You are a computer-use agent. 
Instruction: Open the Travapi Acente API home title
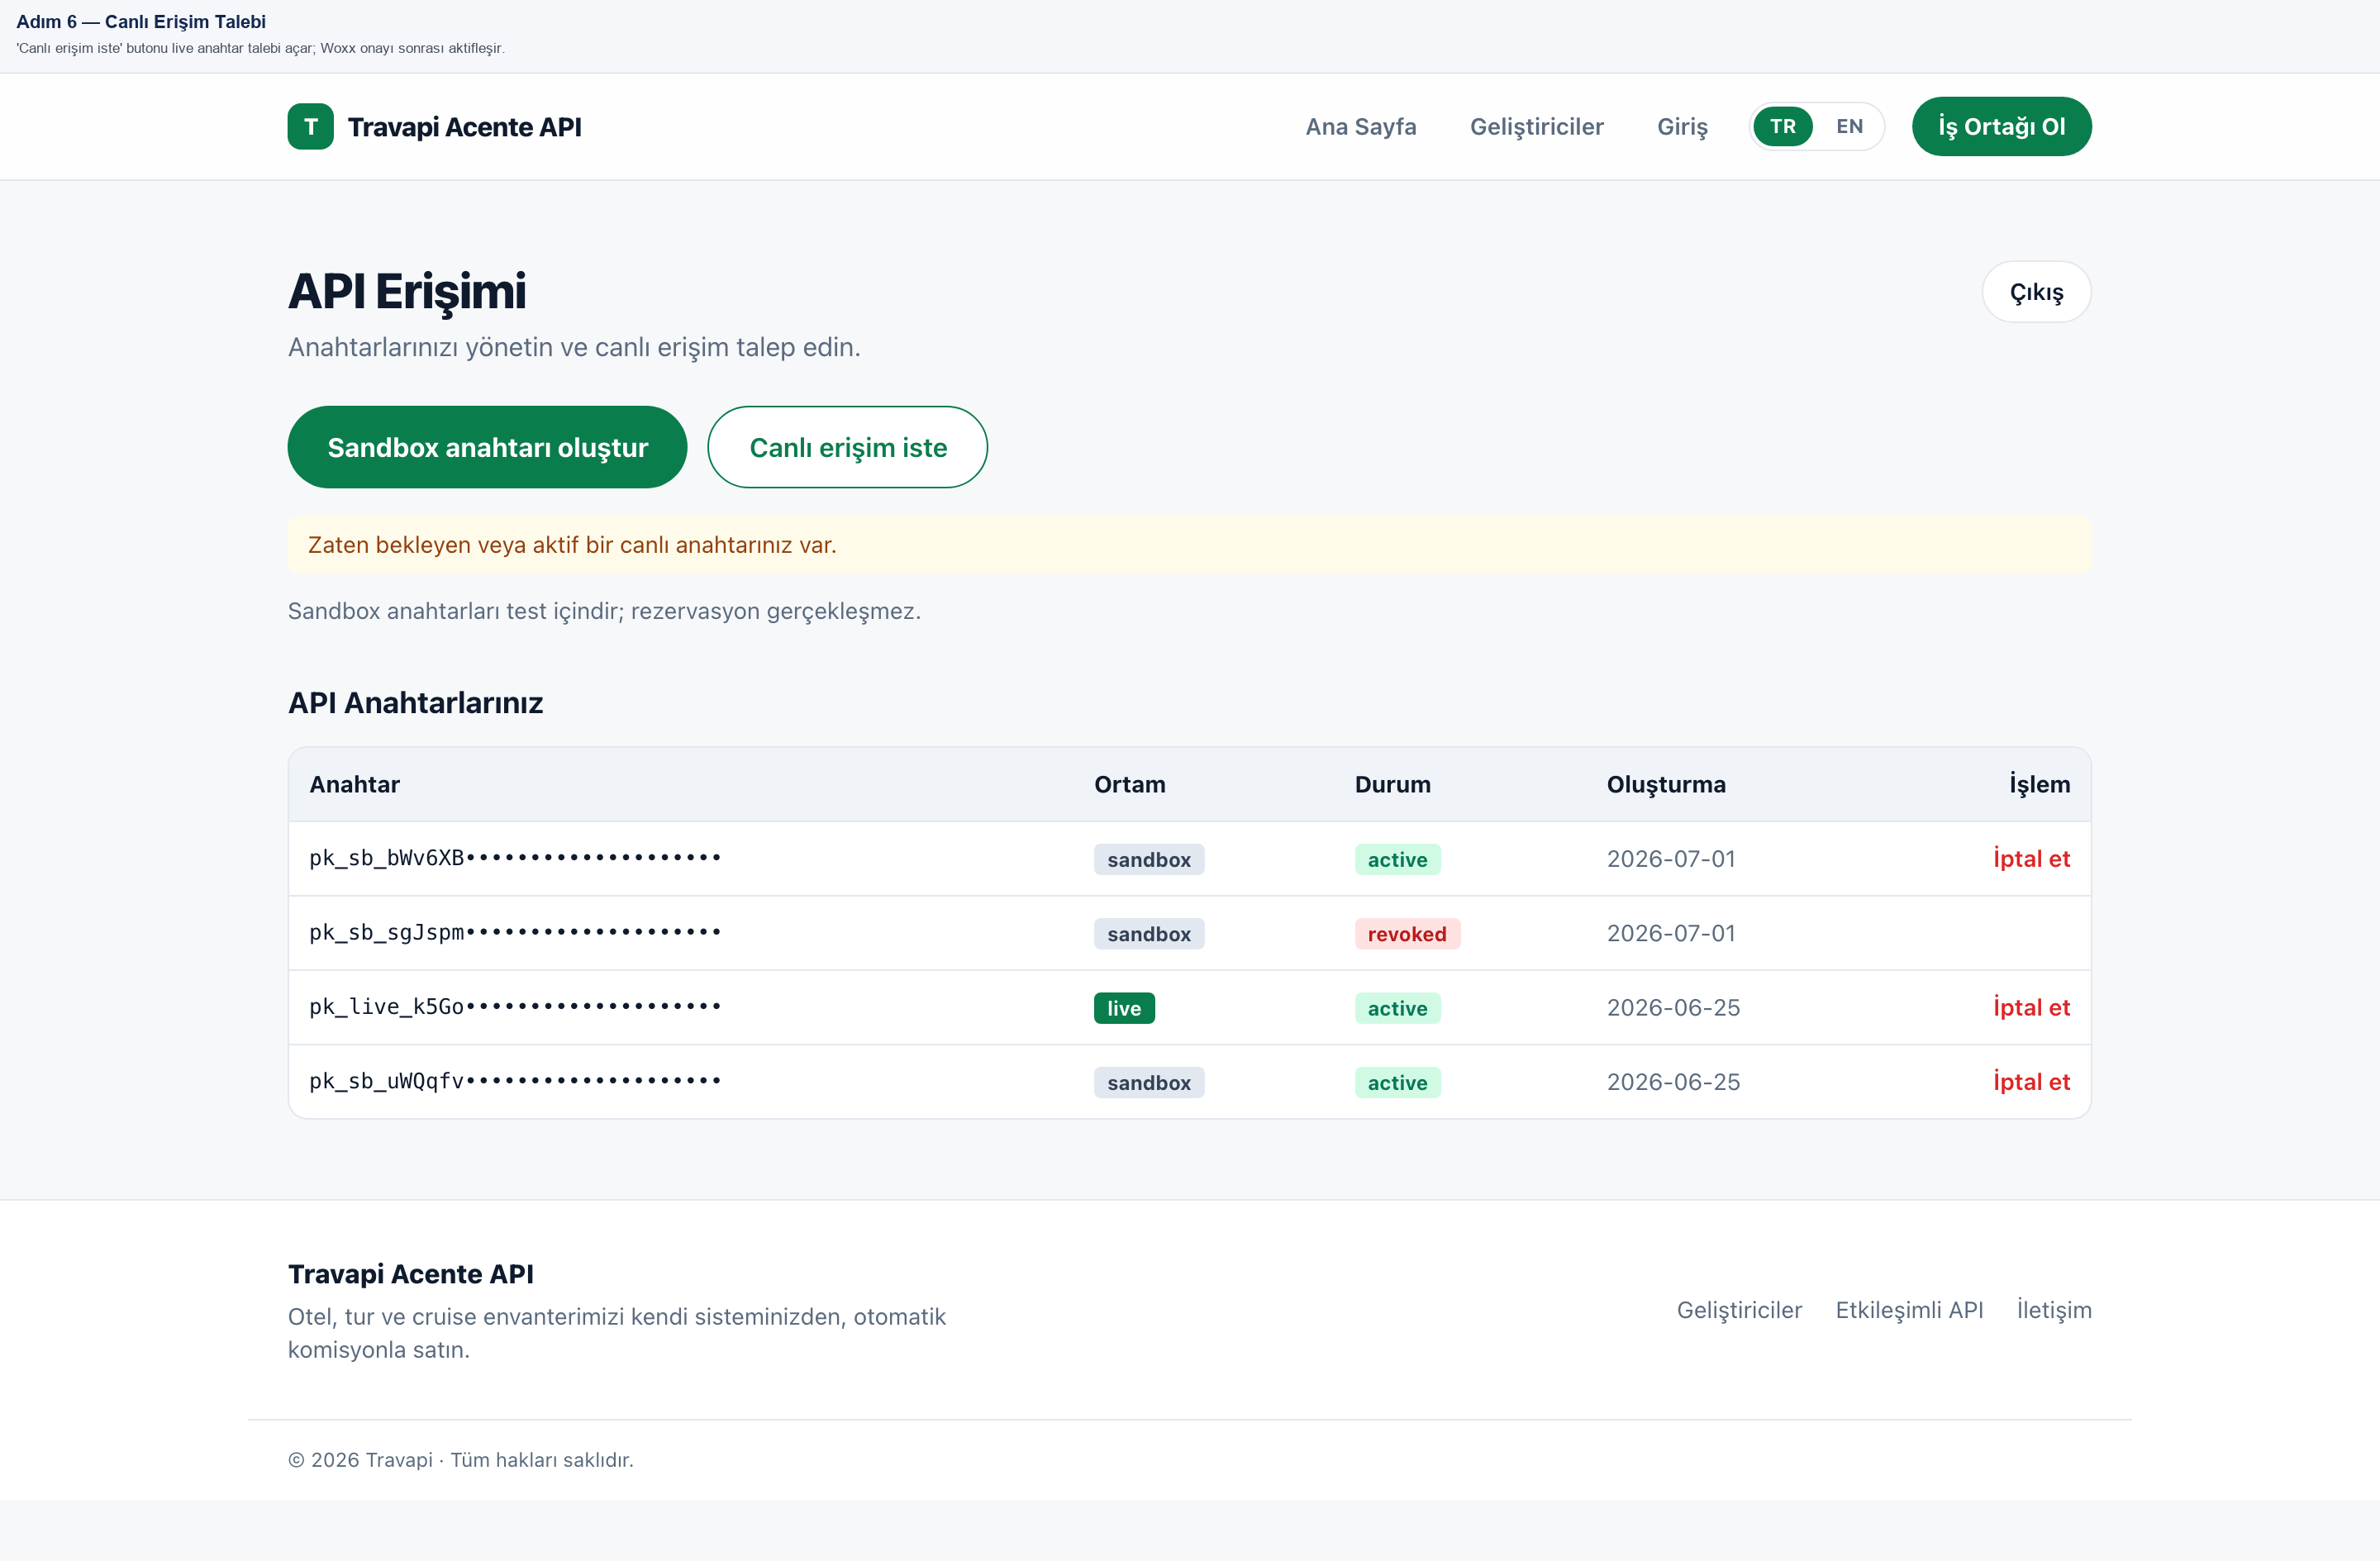tap(464, 127)
